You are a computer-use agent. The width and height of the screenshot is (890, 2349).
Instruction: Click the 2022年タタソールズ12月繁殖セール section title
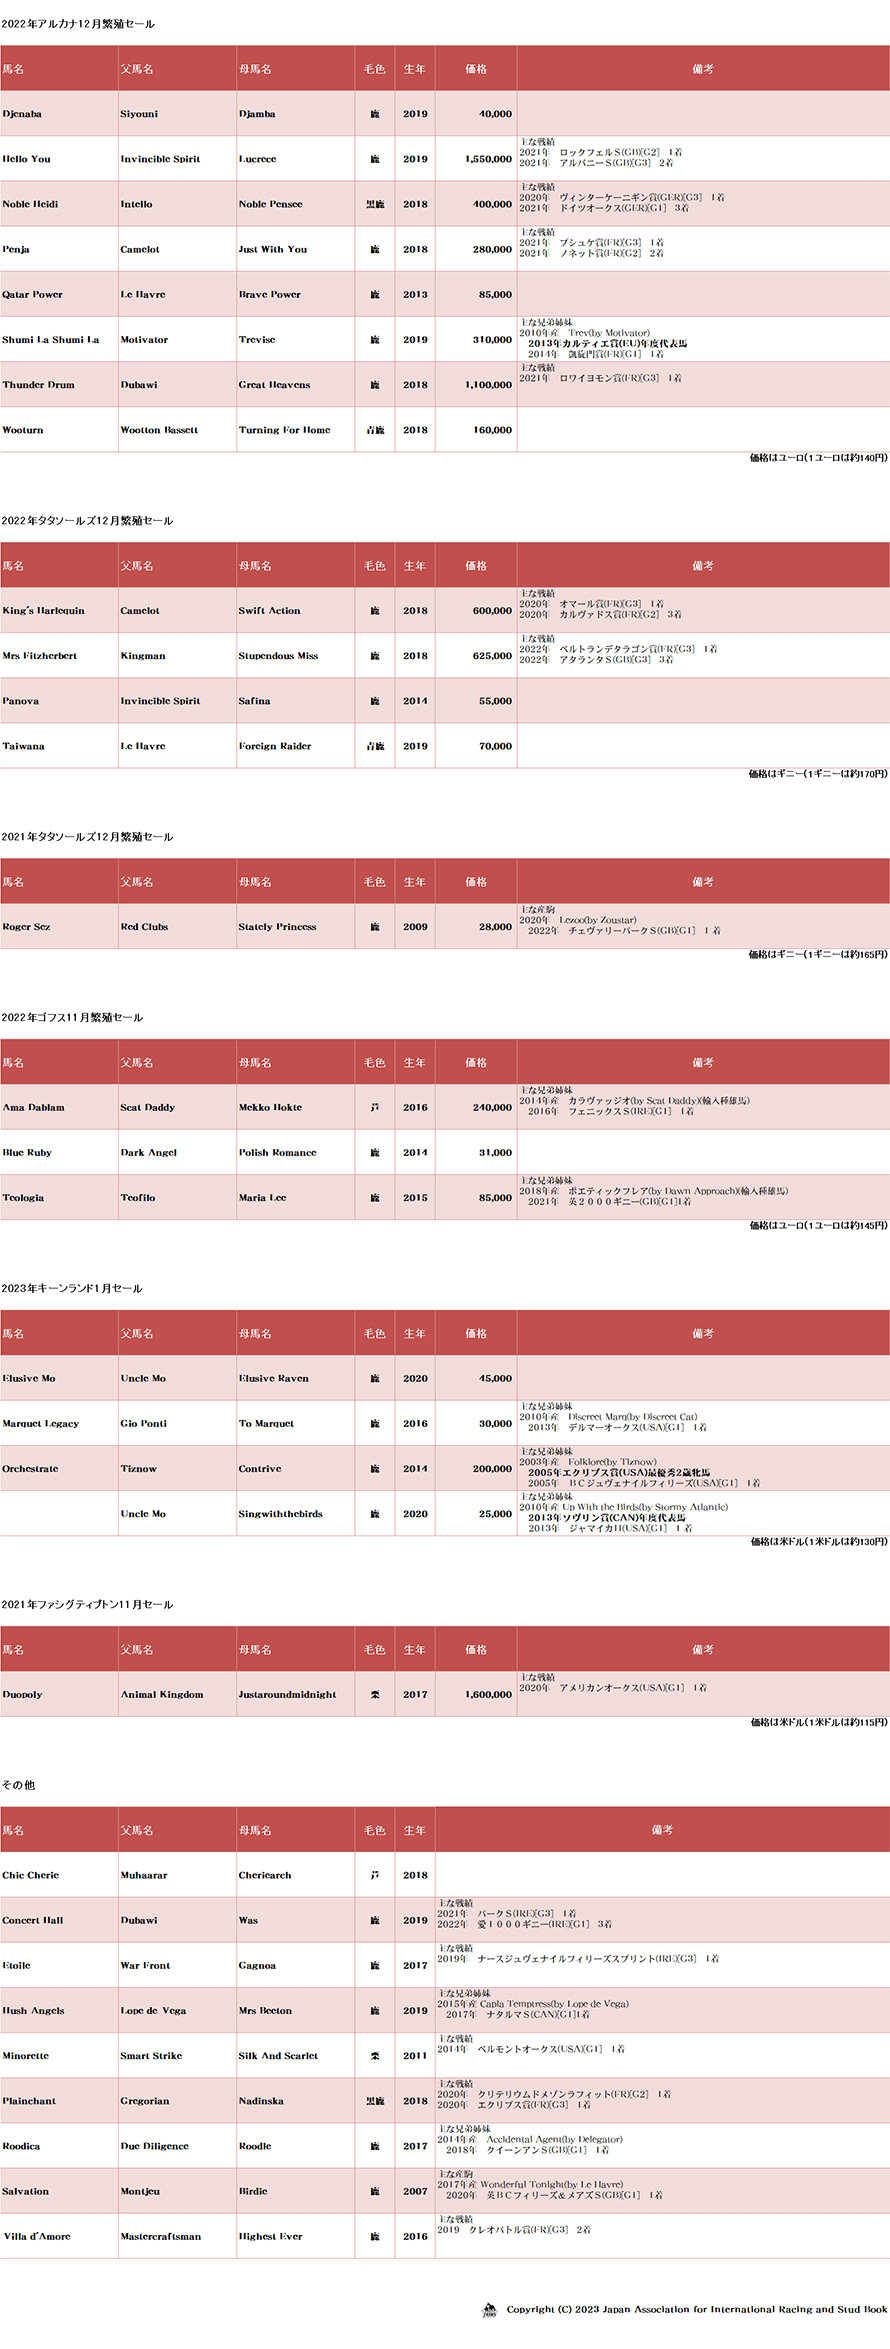[87, 521]
